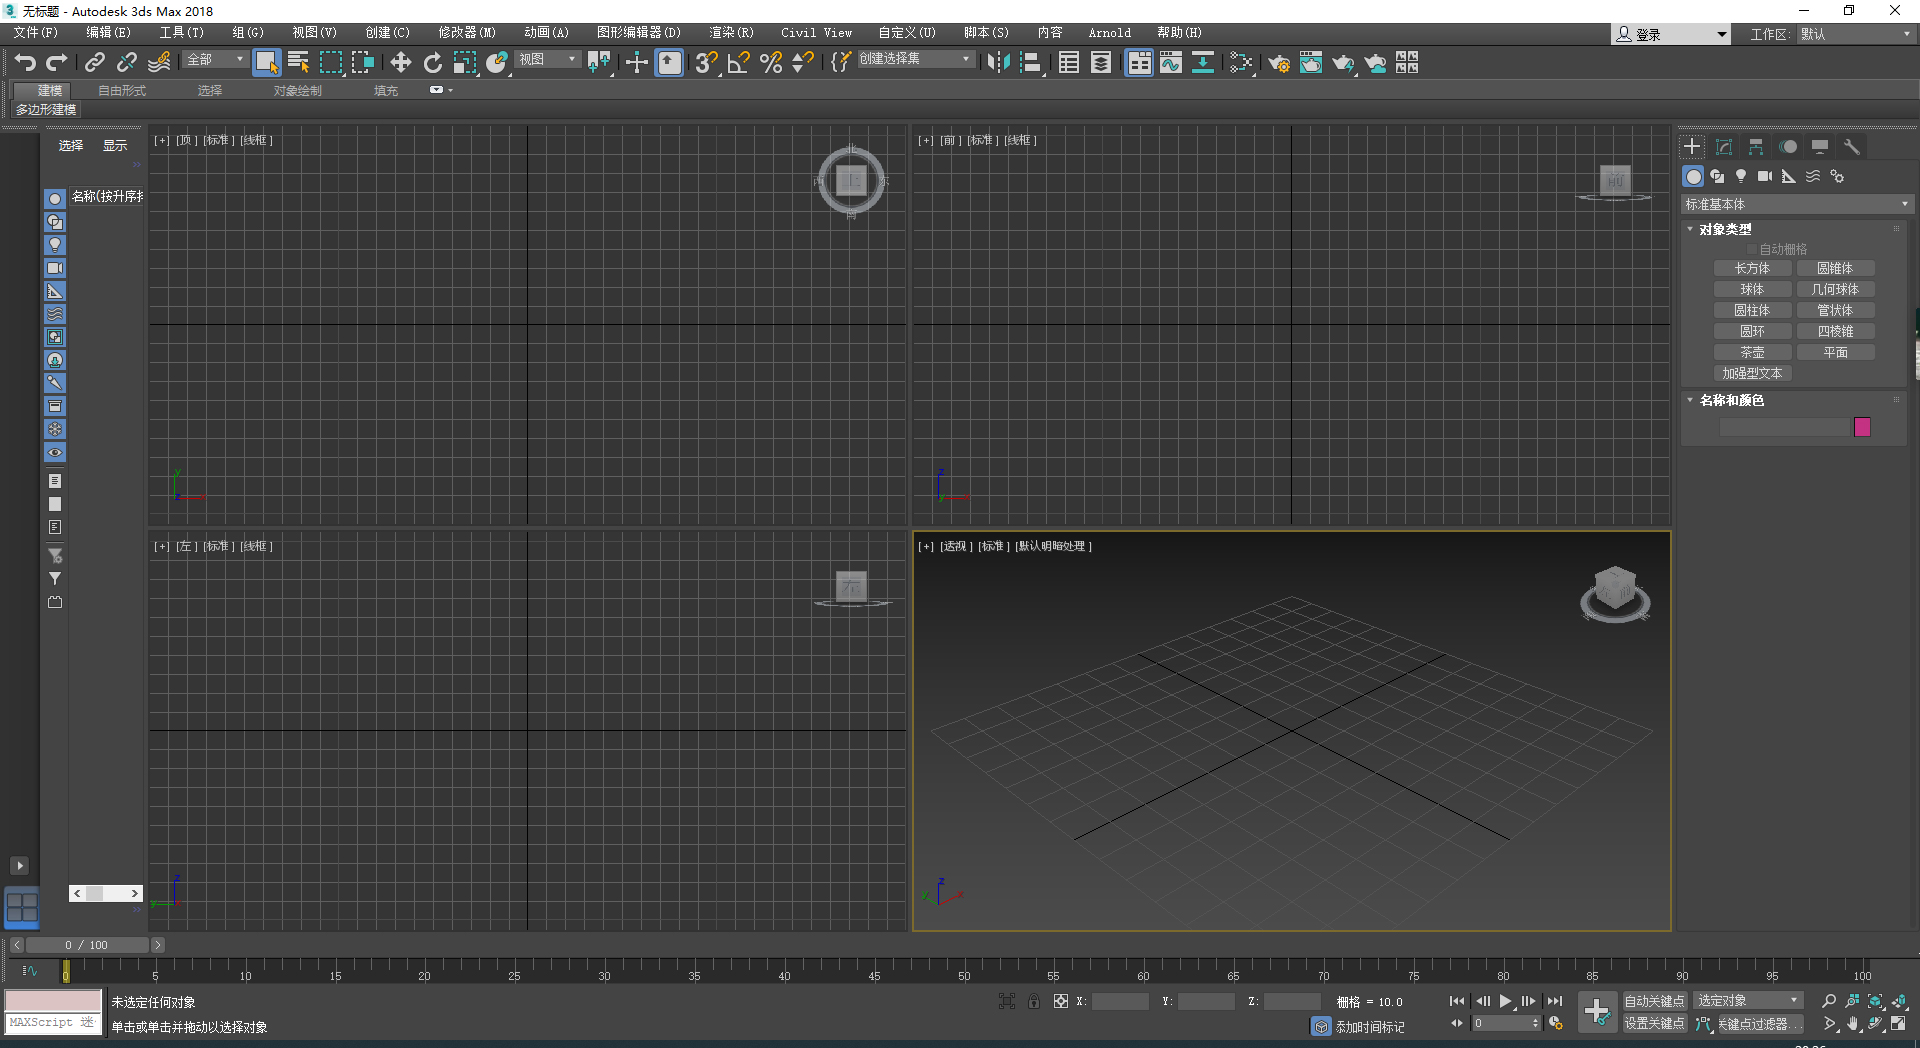Click the 圆柱体 button
The height and width of the screenshot is (1048, 1920).
[x=1752, y=310]
